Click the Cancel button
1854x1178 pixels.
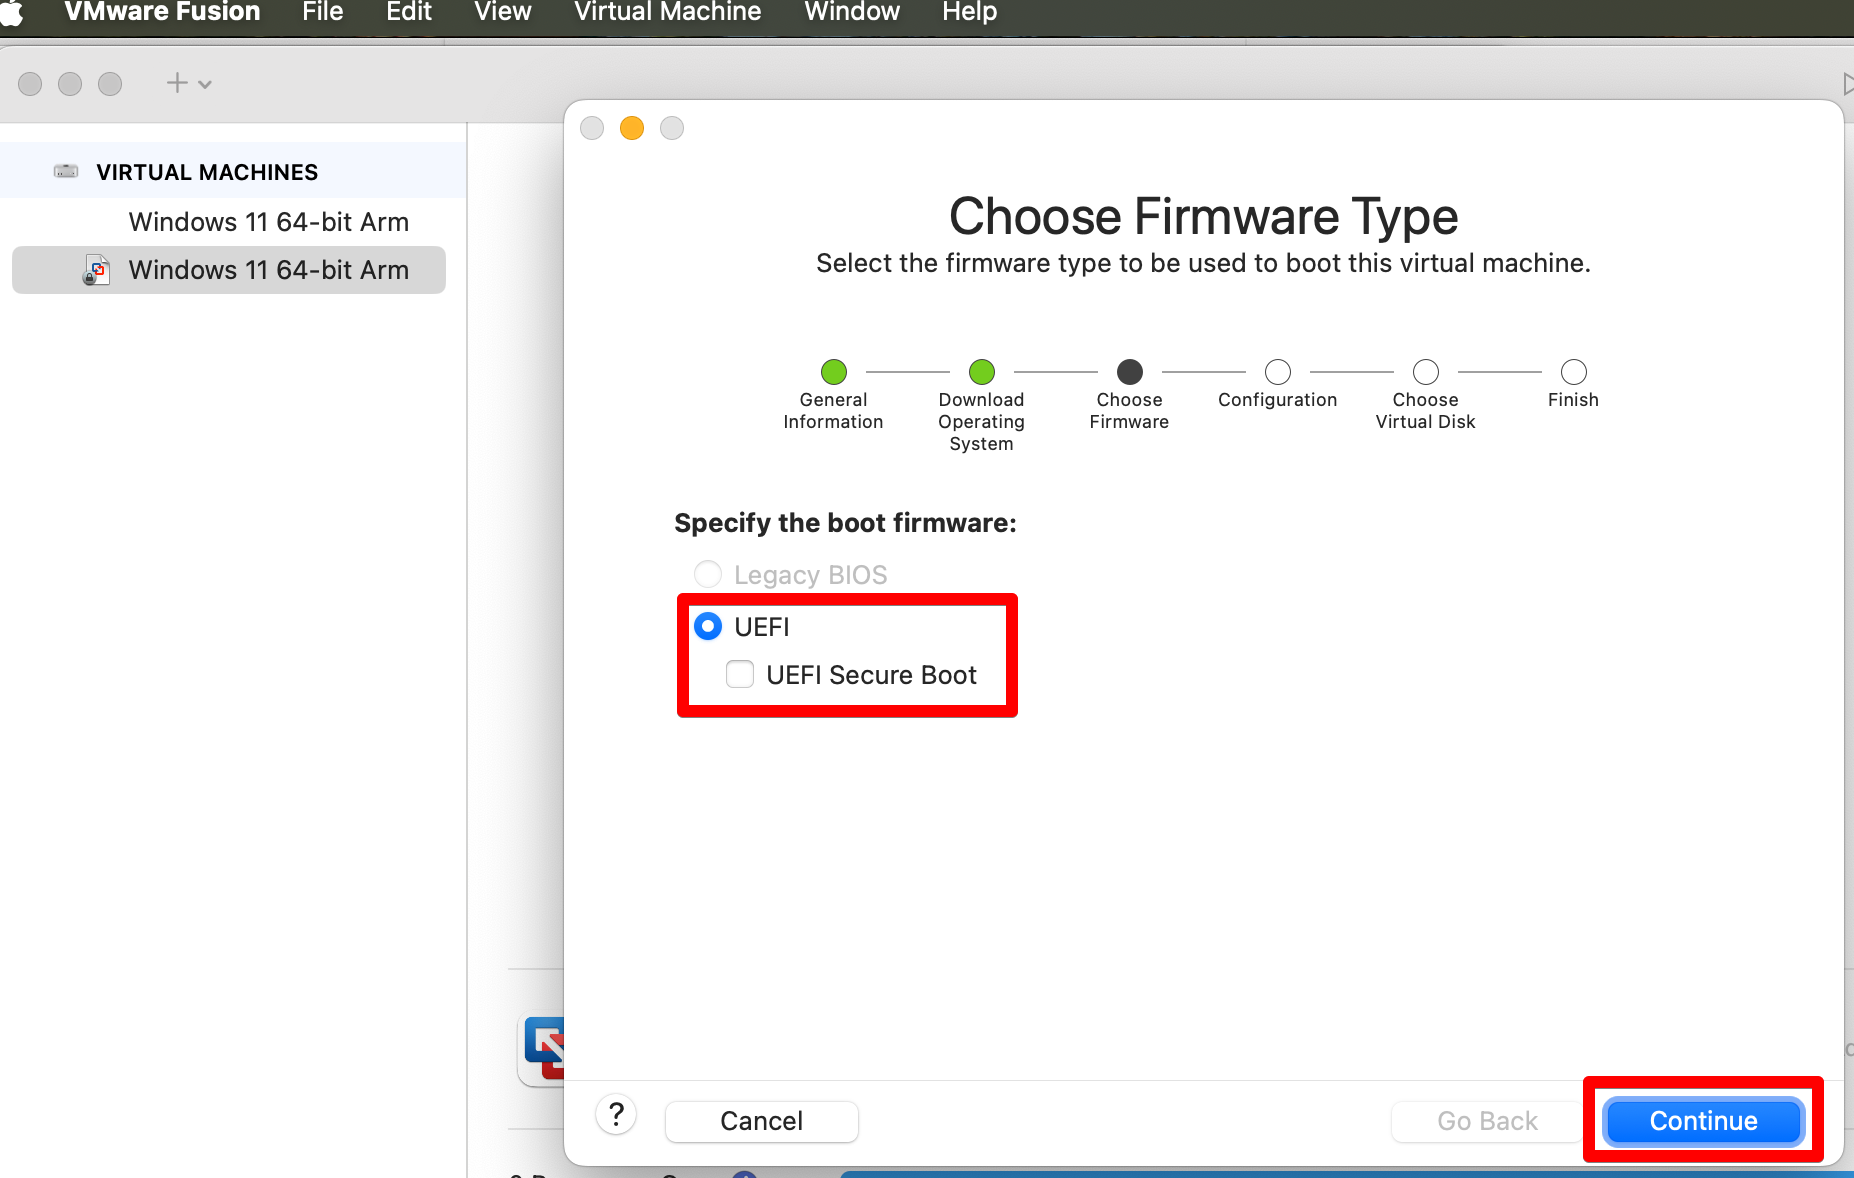762,1121
